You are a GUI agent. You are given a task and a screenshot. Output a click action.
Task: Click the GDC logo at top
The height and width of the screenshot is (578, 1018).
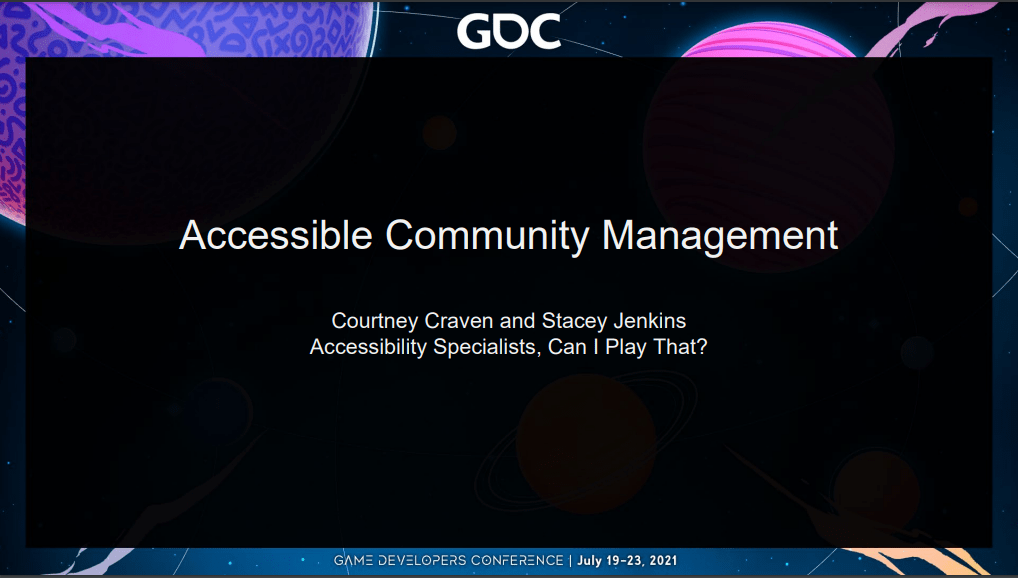(508, 30)
